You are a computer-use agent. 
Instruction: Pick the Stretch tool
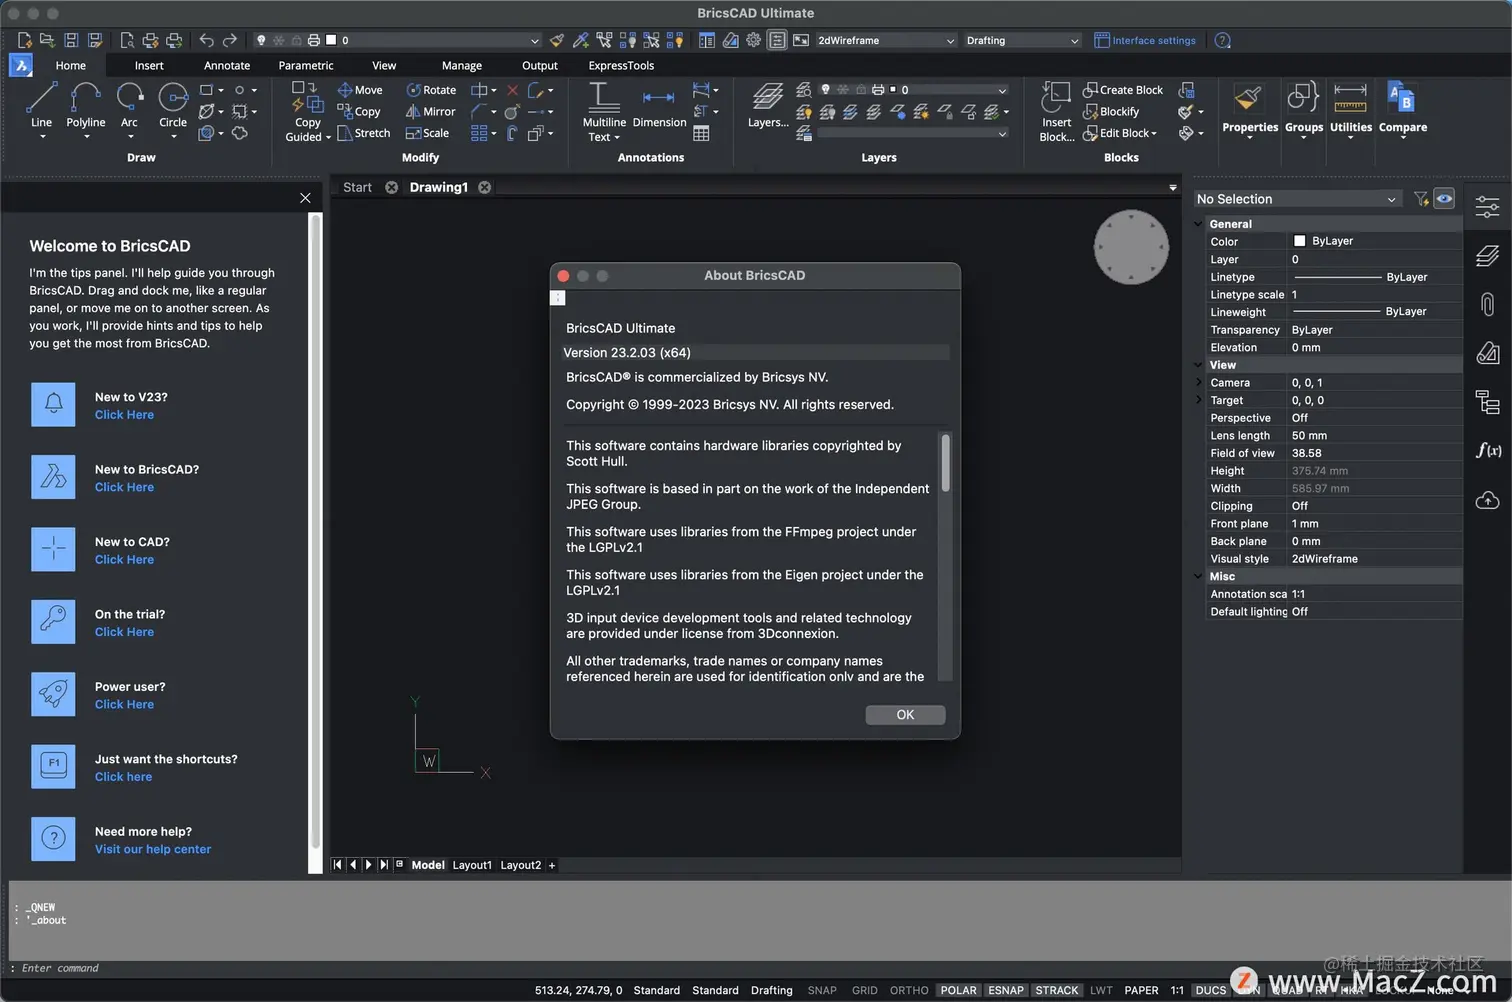click(x=364, y=133)
